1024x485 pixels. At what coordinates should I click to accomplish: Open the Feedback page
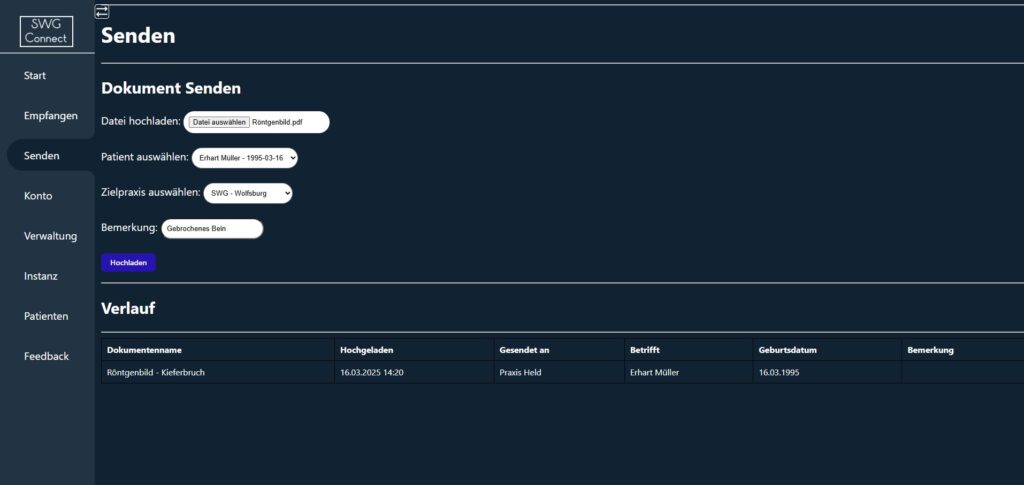(x=46, y=356)
